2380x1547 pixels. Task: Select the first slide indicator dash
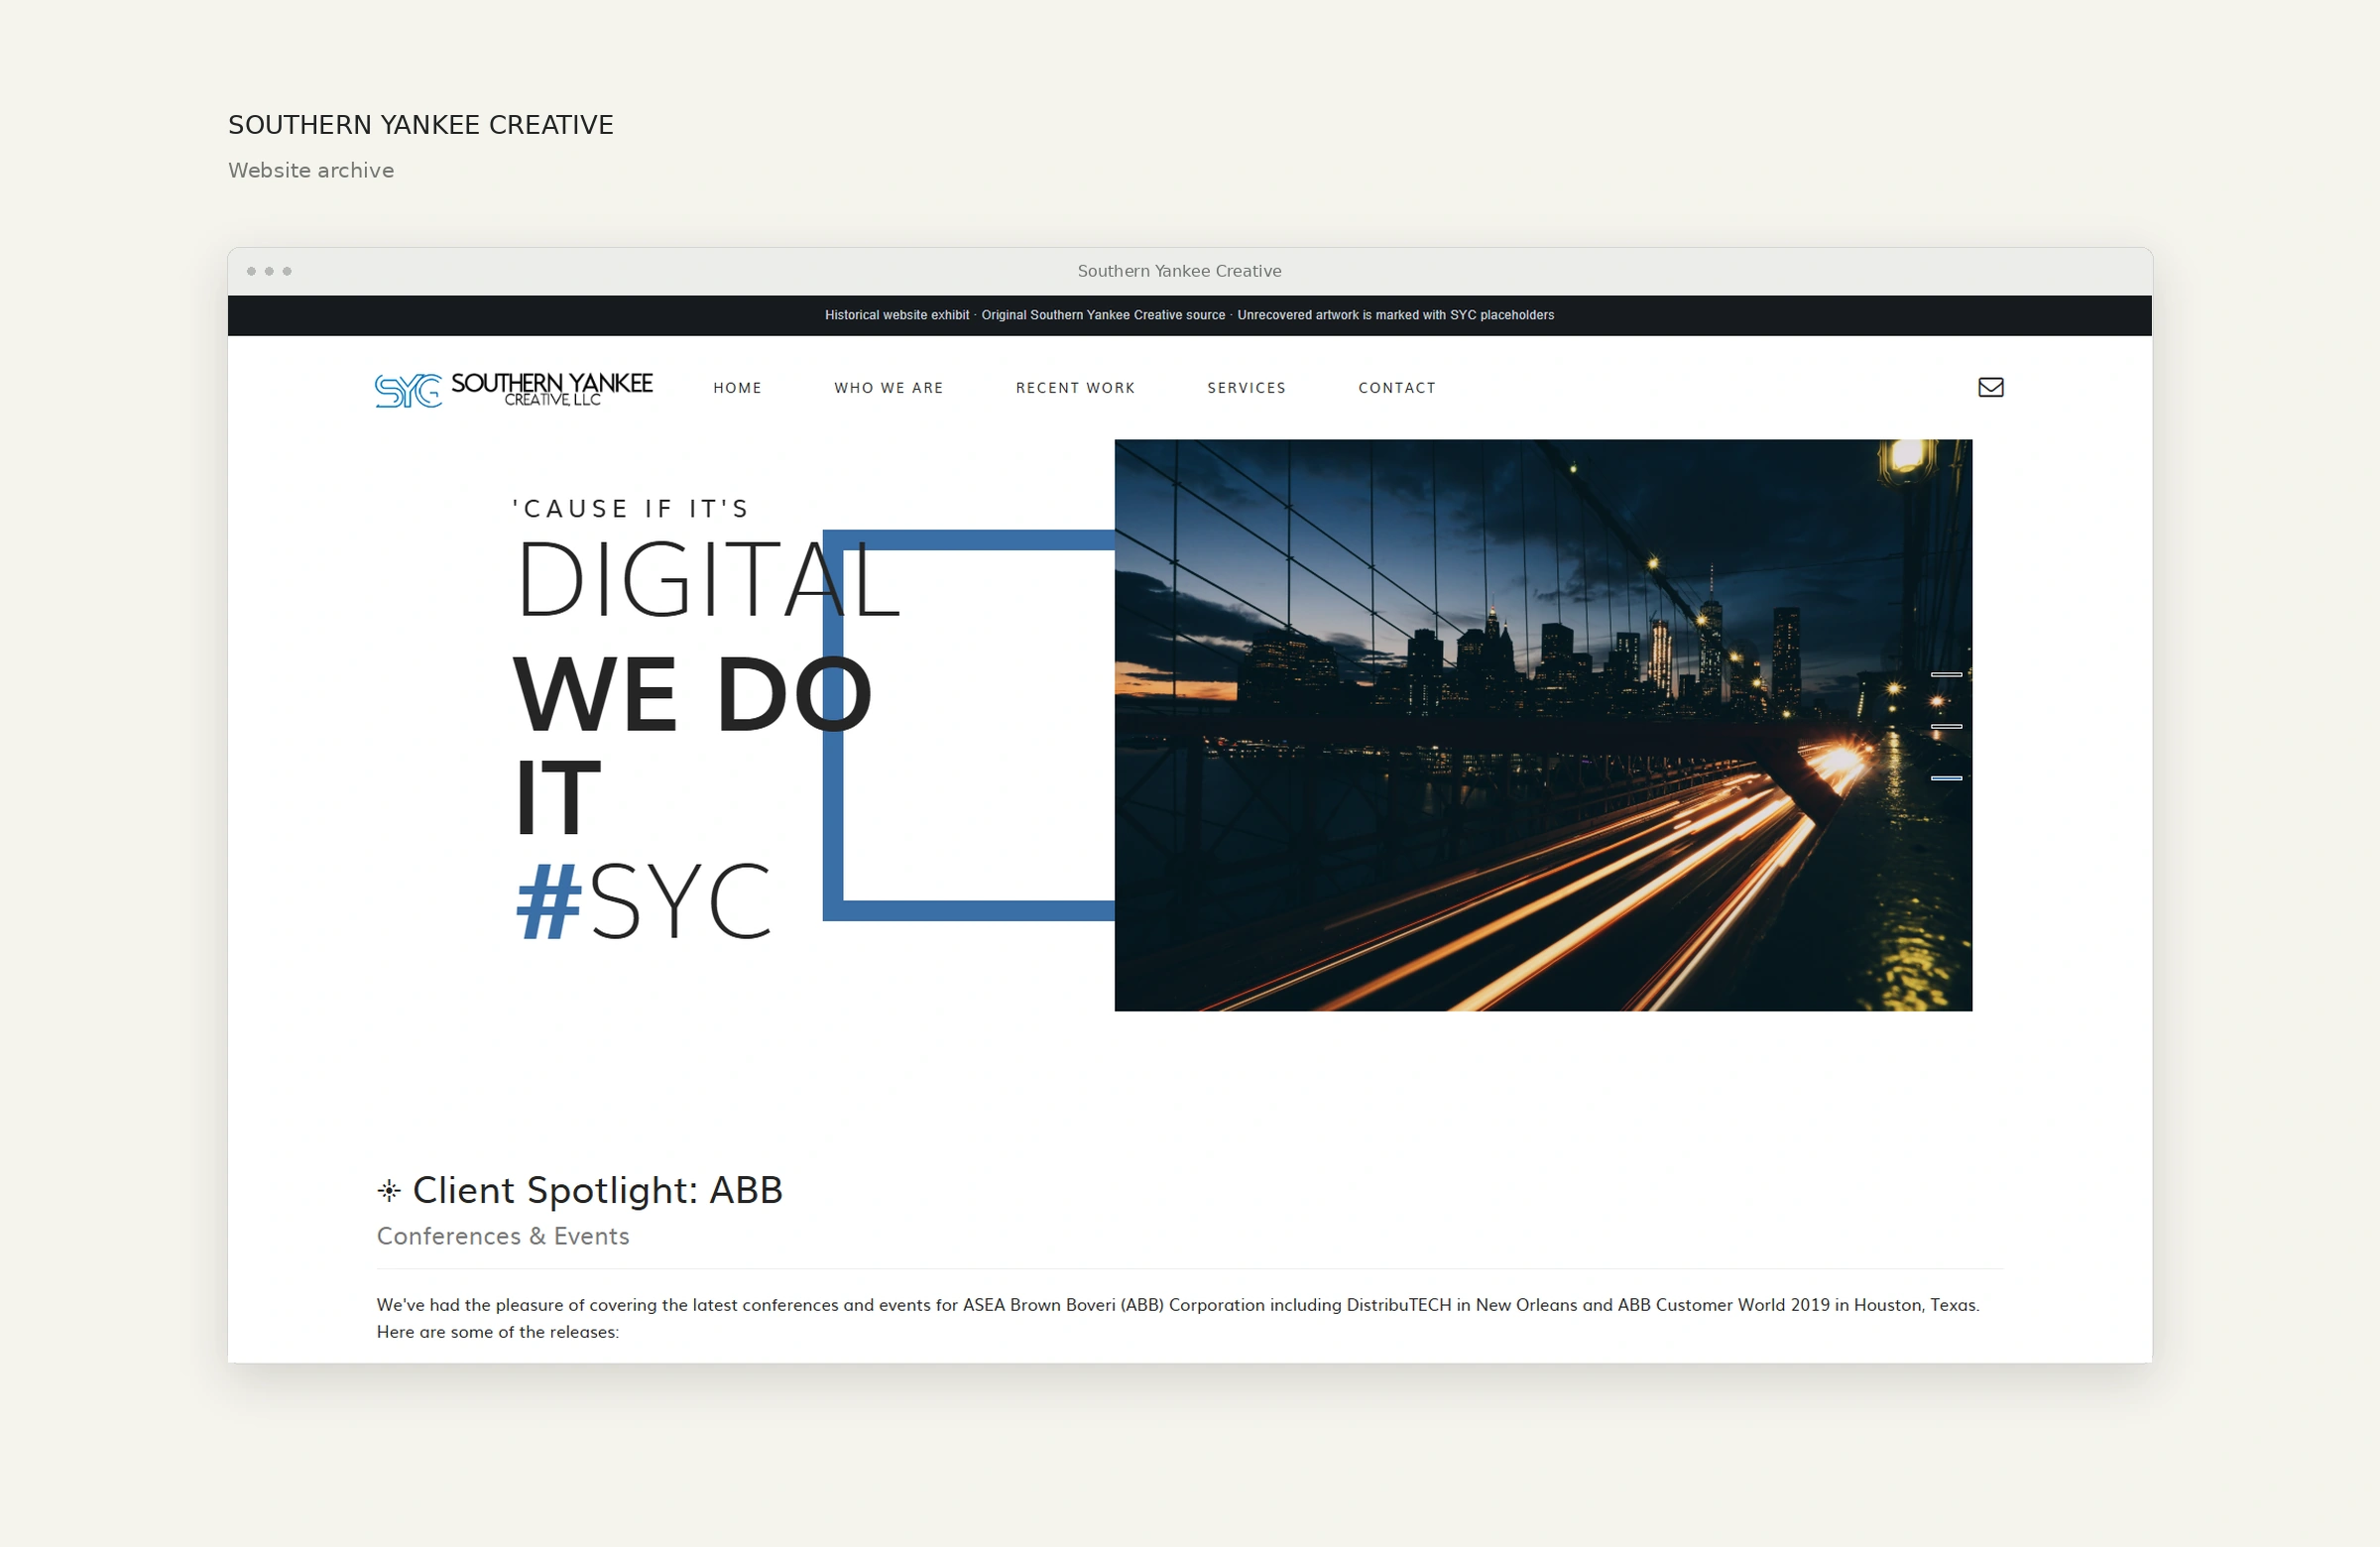[1945, 675]
